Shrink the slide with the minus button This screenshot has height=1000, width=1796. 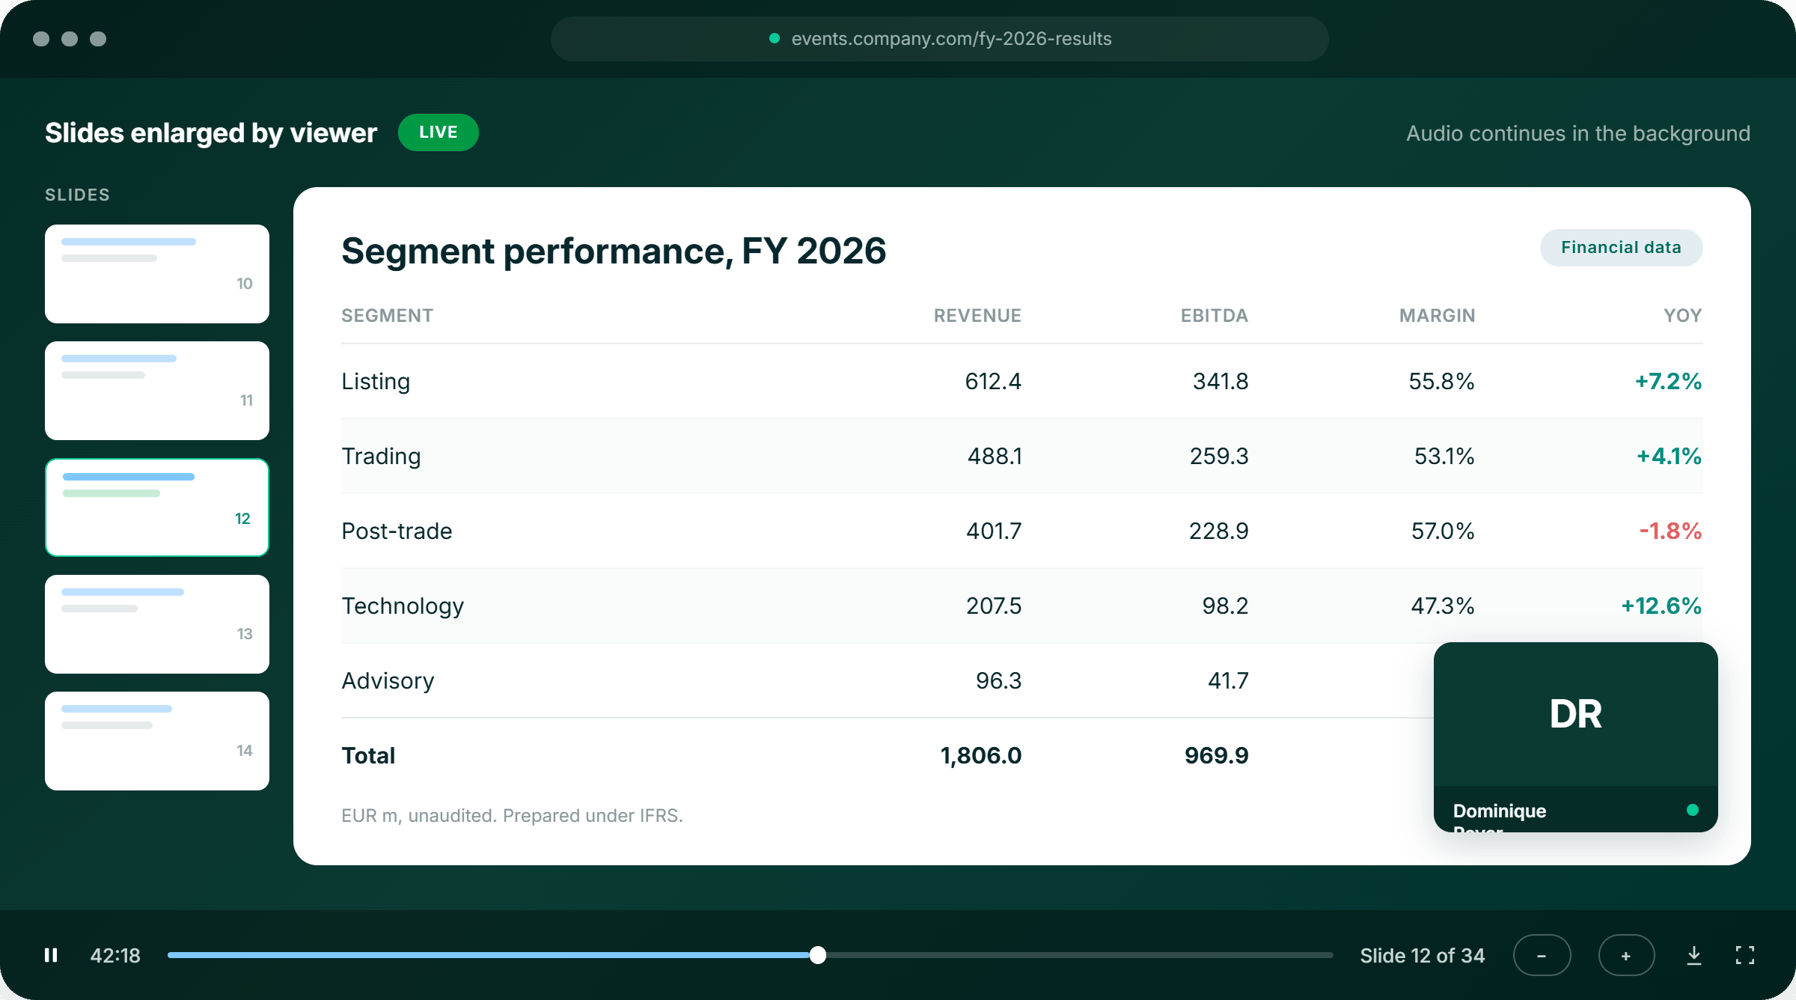coord(1542,955)
